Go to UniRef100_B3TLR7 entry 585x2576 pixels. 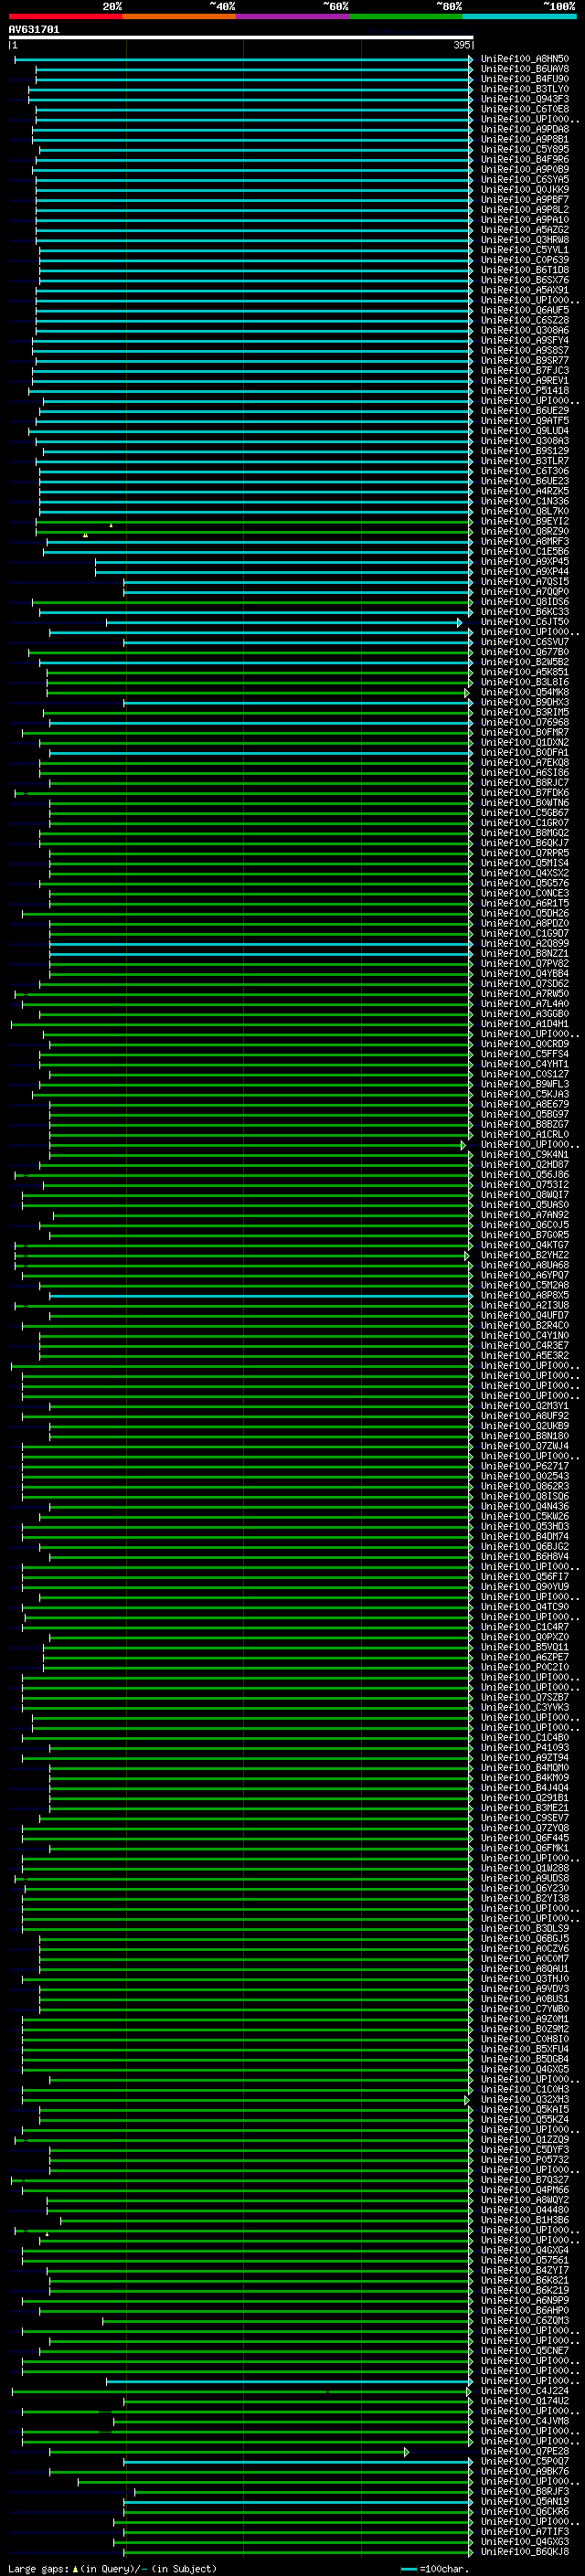click(524, 461)
